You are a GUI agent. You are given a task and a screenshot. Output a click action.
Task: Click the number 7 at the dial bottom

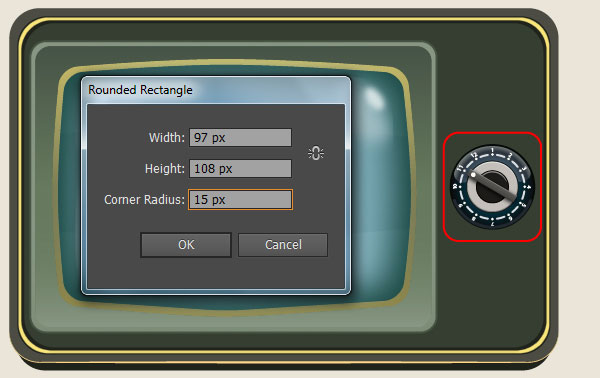(492, 223)
